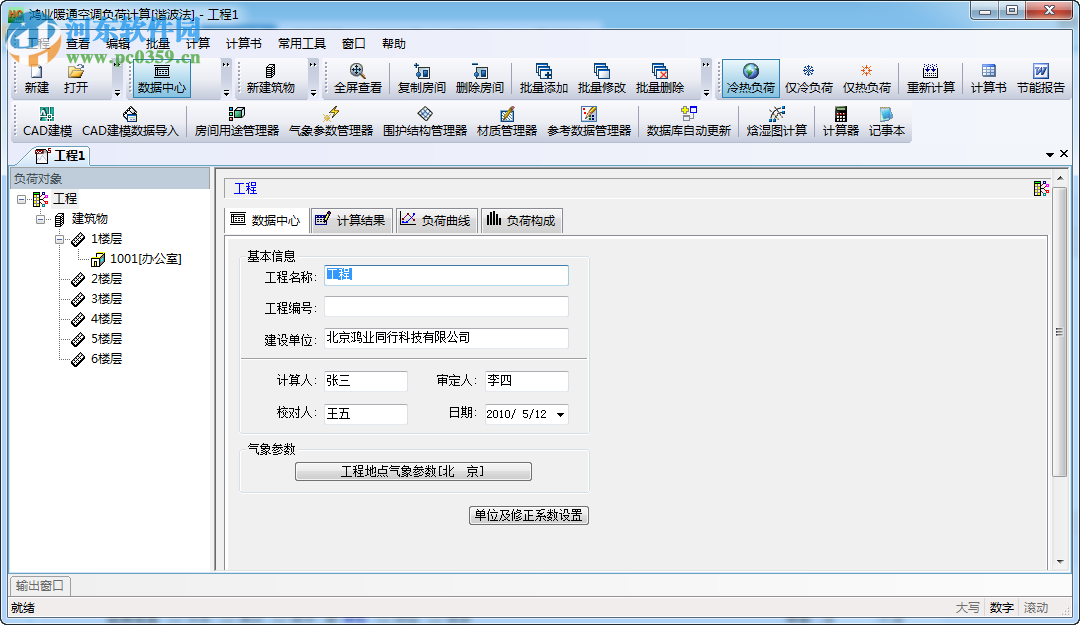Click the 批量删除 batch delete icon
Image resolution: width=1080 pixels, height=625 pixels.
pyautogui.click(x=660, y=79)
